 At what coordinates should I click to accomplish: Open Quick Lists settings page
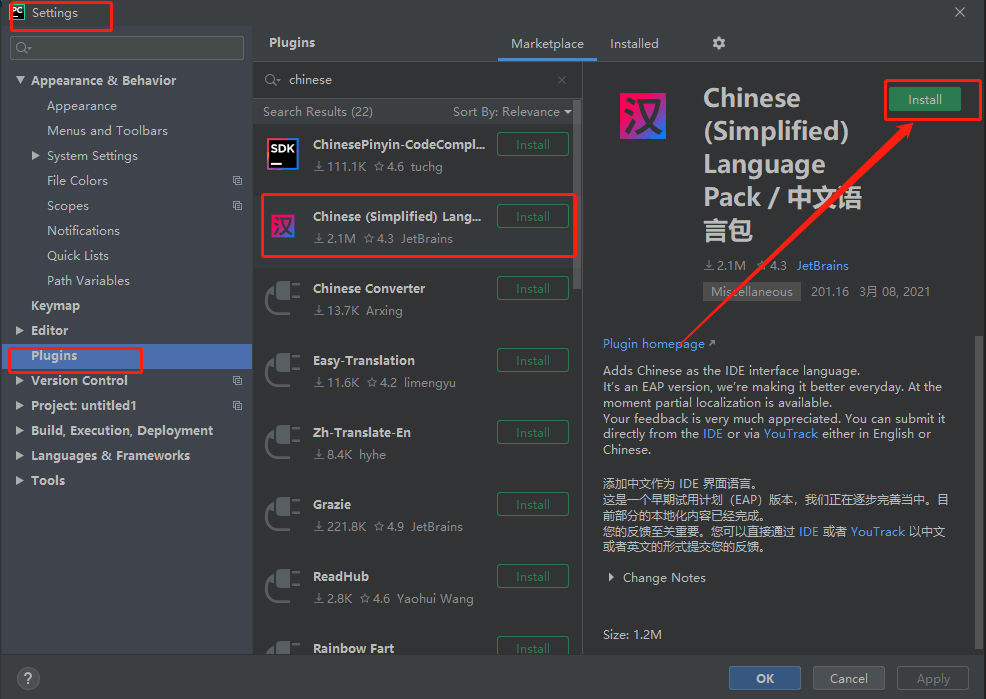(78, 256)
